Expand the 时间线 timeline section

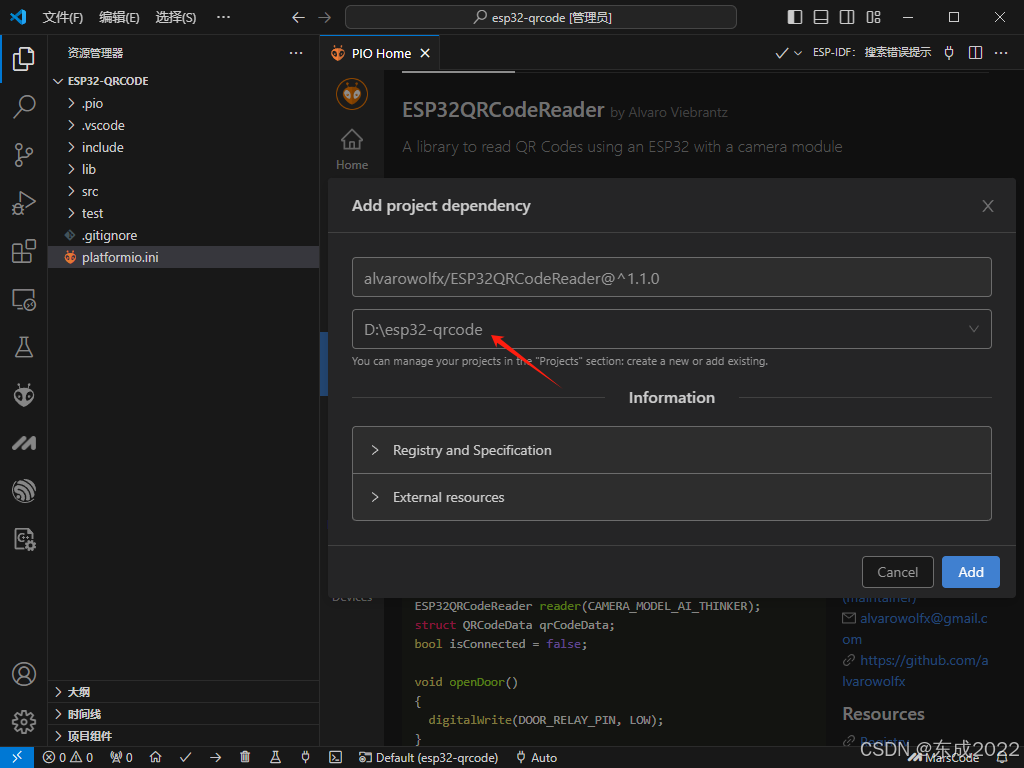[183, 714]
